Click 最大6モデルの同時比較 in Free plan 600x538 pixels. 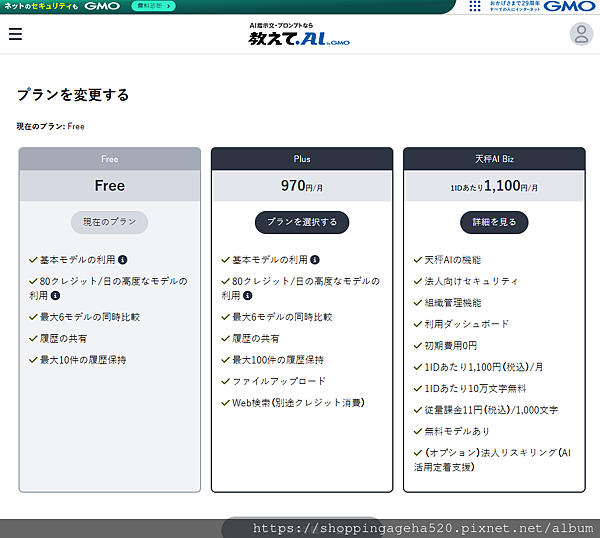click(90, 317)
